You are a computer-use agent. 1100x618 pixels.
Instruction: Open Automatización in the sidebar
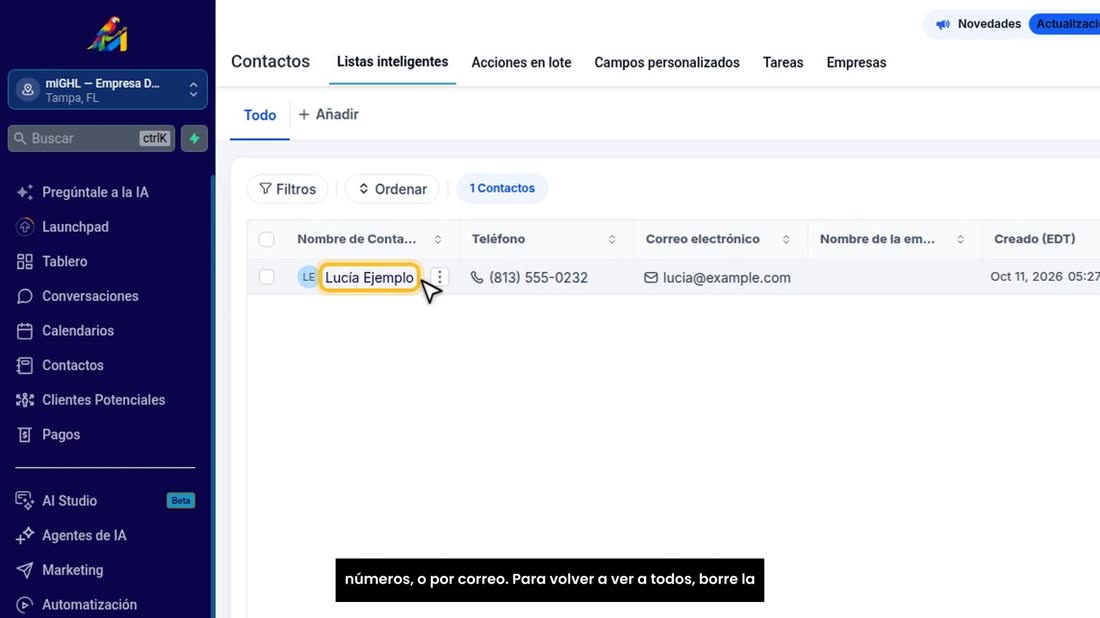point(76,605)
